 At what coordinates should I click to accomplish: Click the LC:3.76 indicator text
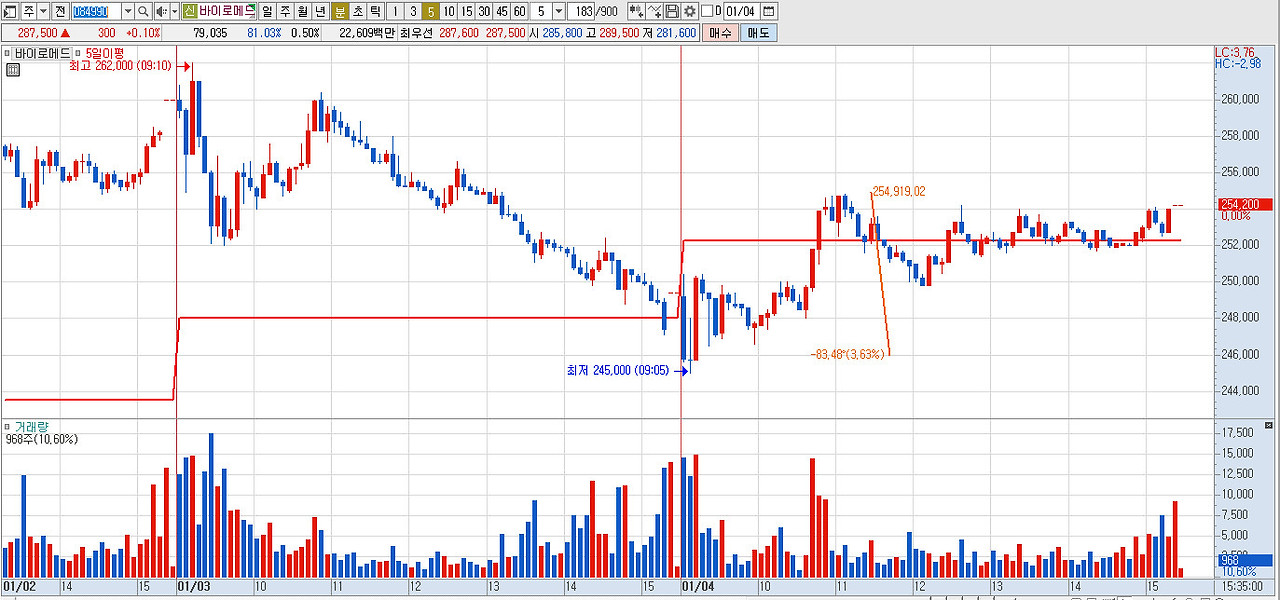(x=1233, y=52)
